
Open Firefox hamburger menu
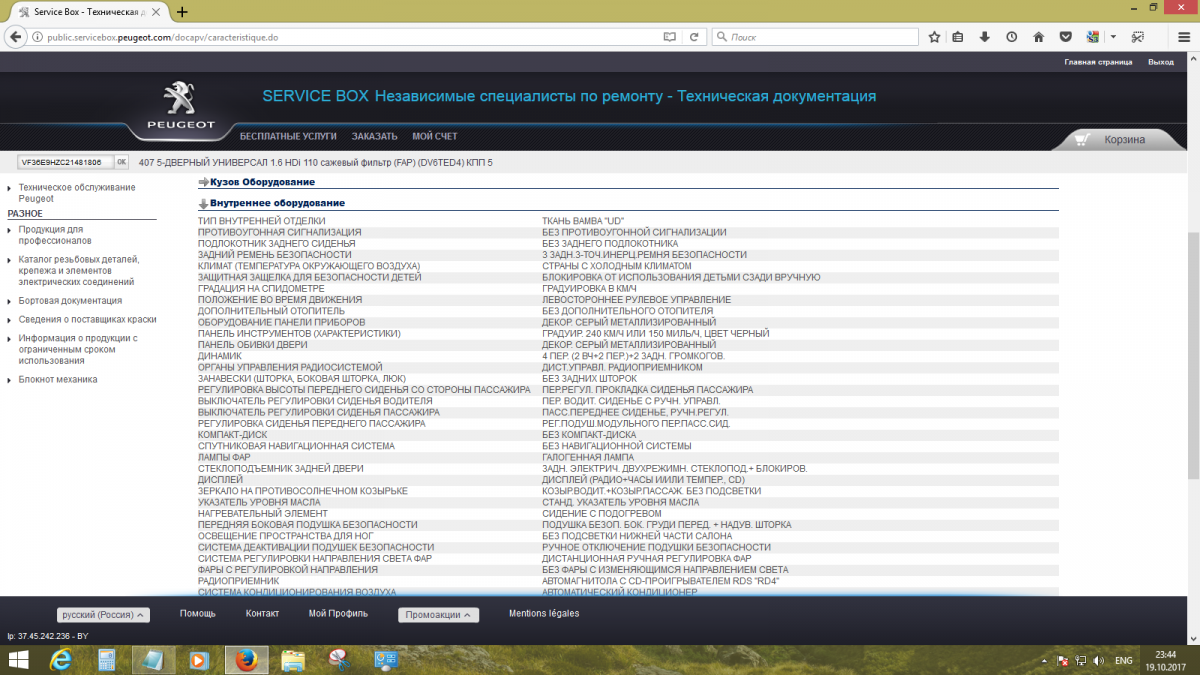[1183, 36]
